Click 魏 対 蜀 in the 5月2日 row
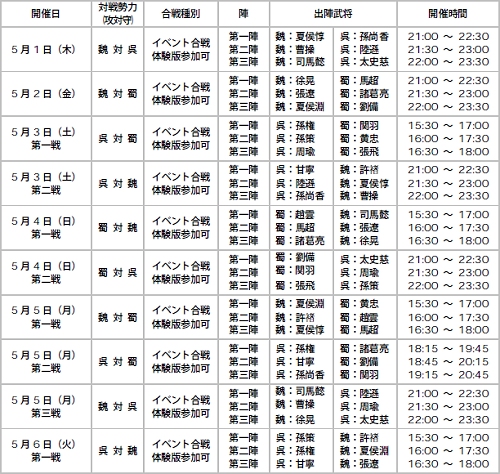Image resolution: width=500 pixels, height=474 pixels. tap(118, 94)
